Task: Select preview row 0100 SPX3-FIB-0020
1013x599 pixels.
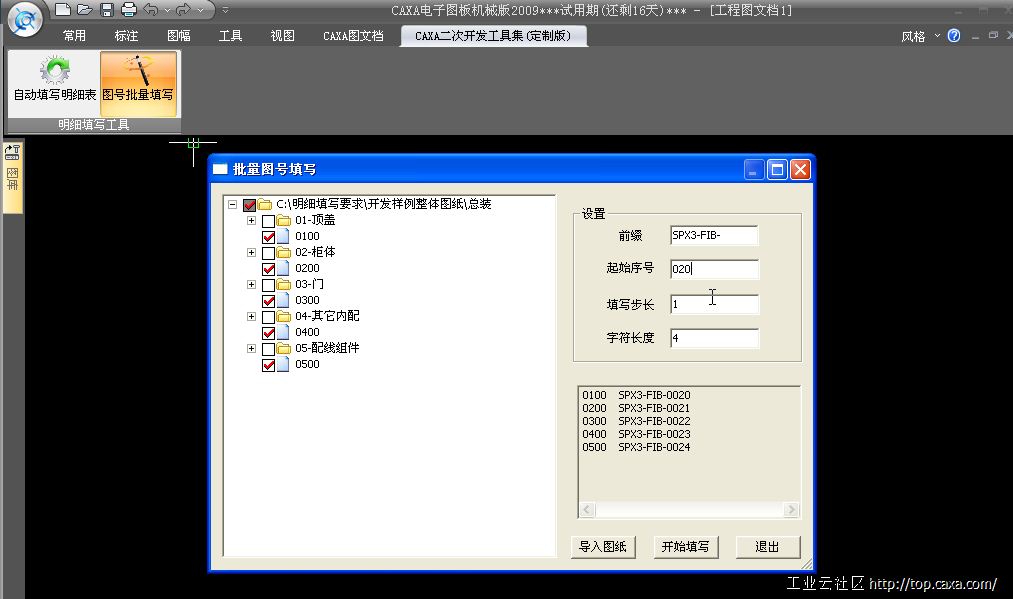Action: tap(636, 395)
